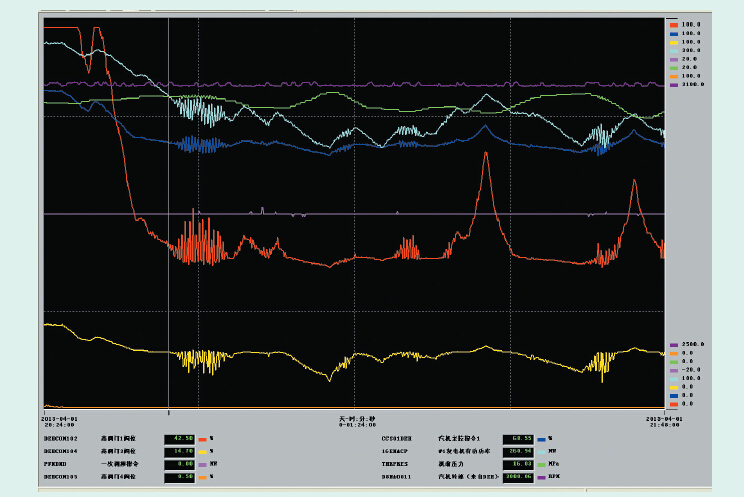Click the time span label 0-01:24:00
Image resolution: width=744 pixels, height=497 pixels.
pyautogui.click(x=357, y=423)
